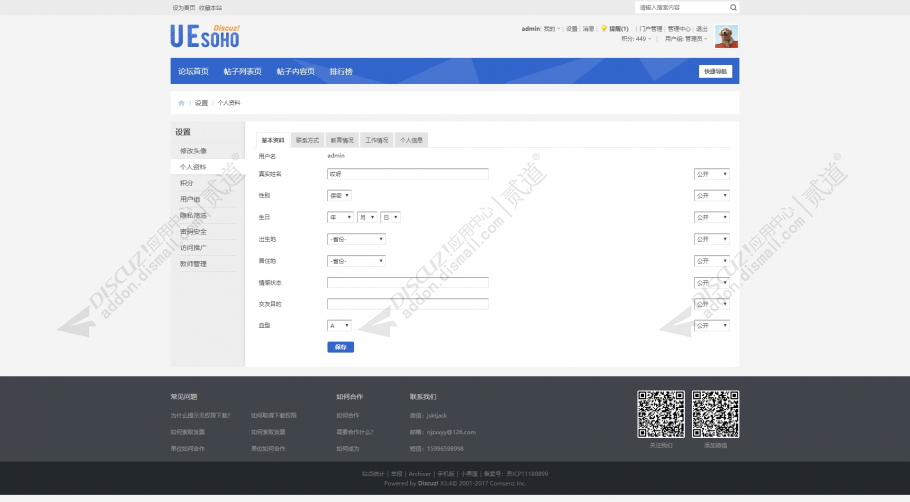Open the UE SOHO logo link

[x=205, y=36]
